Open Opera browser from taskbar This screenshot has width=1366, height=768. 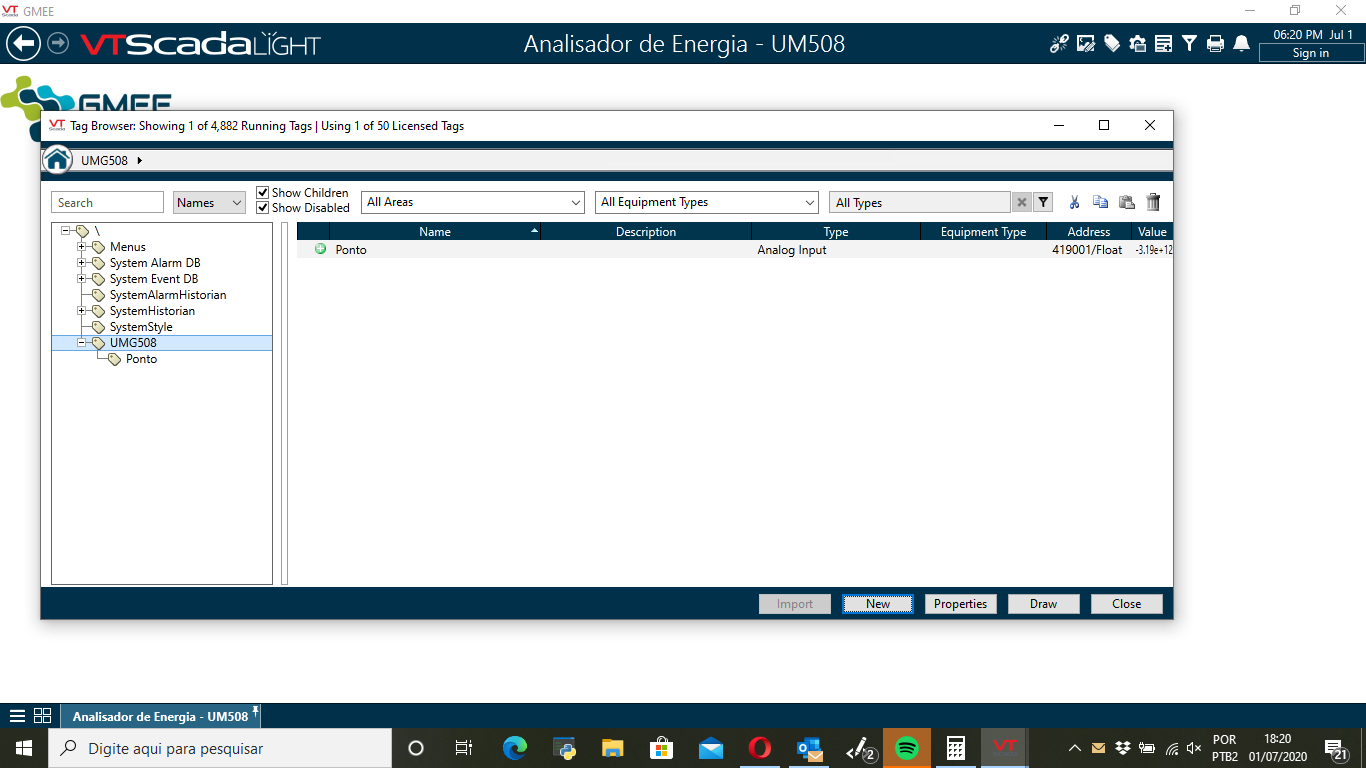(x=760, y=748)
